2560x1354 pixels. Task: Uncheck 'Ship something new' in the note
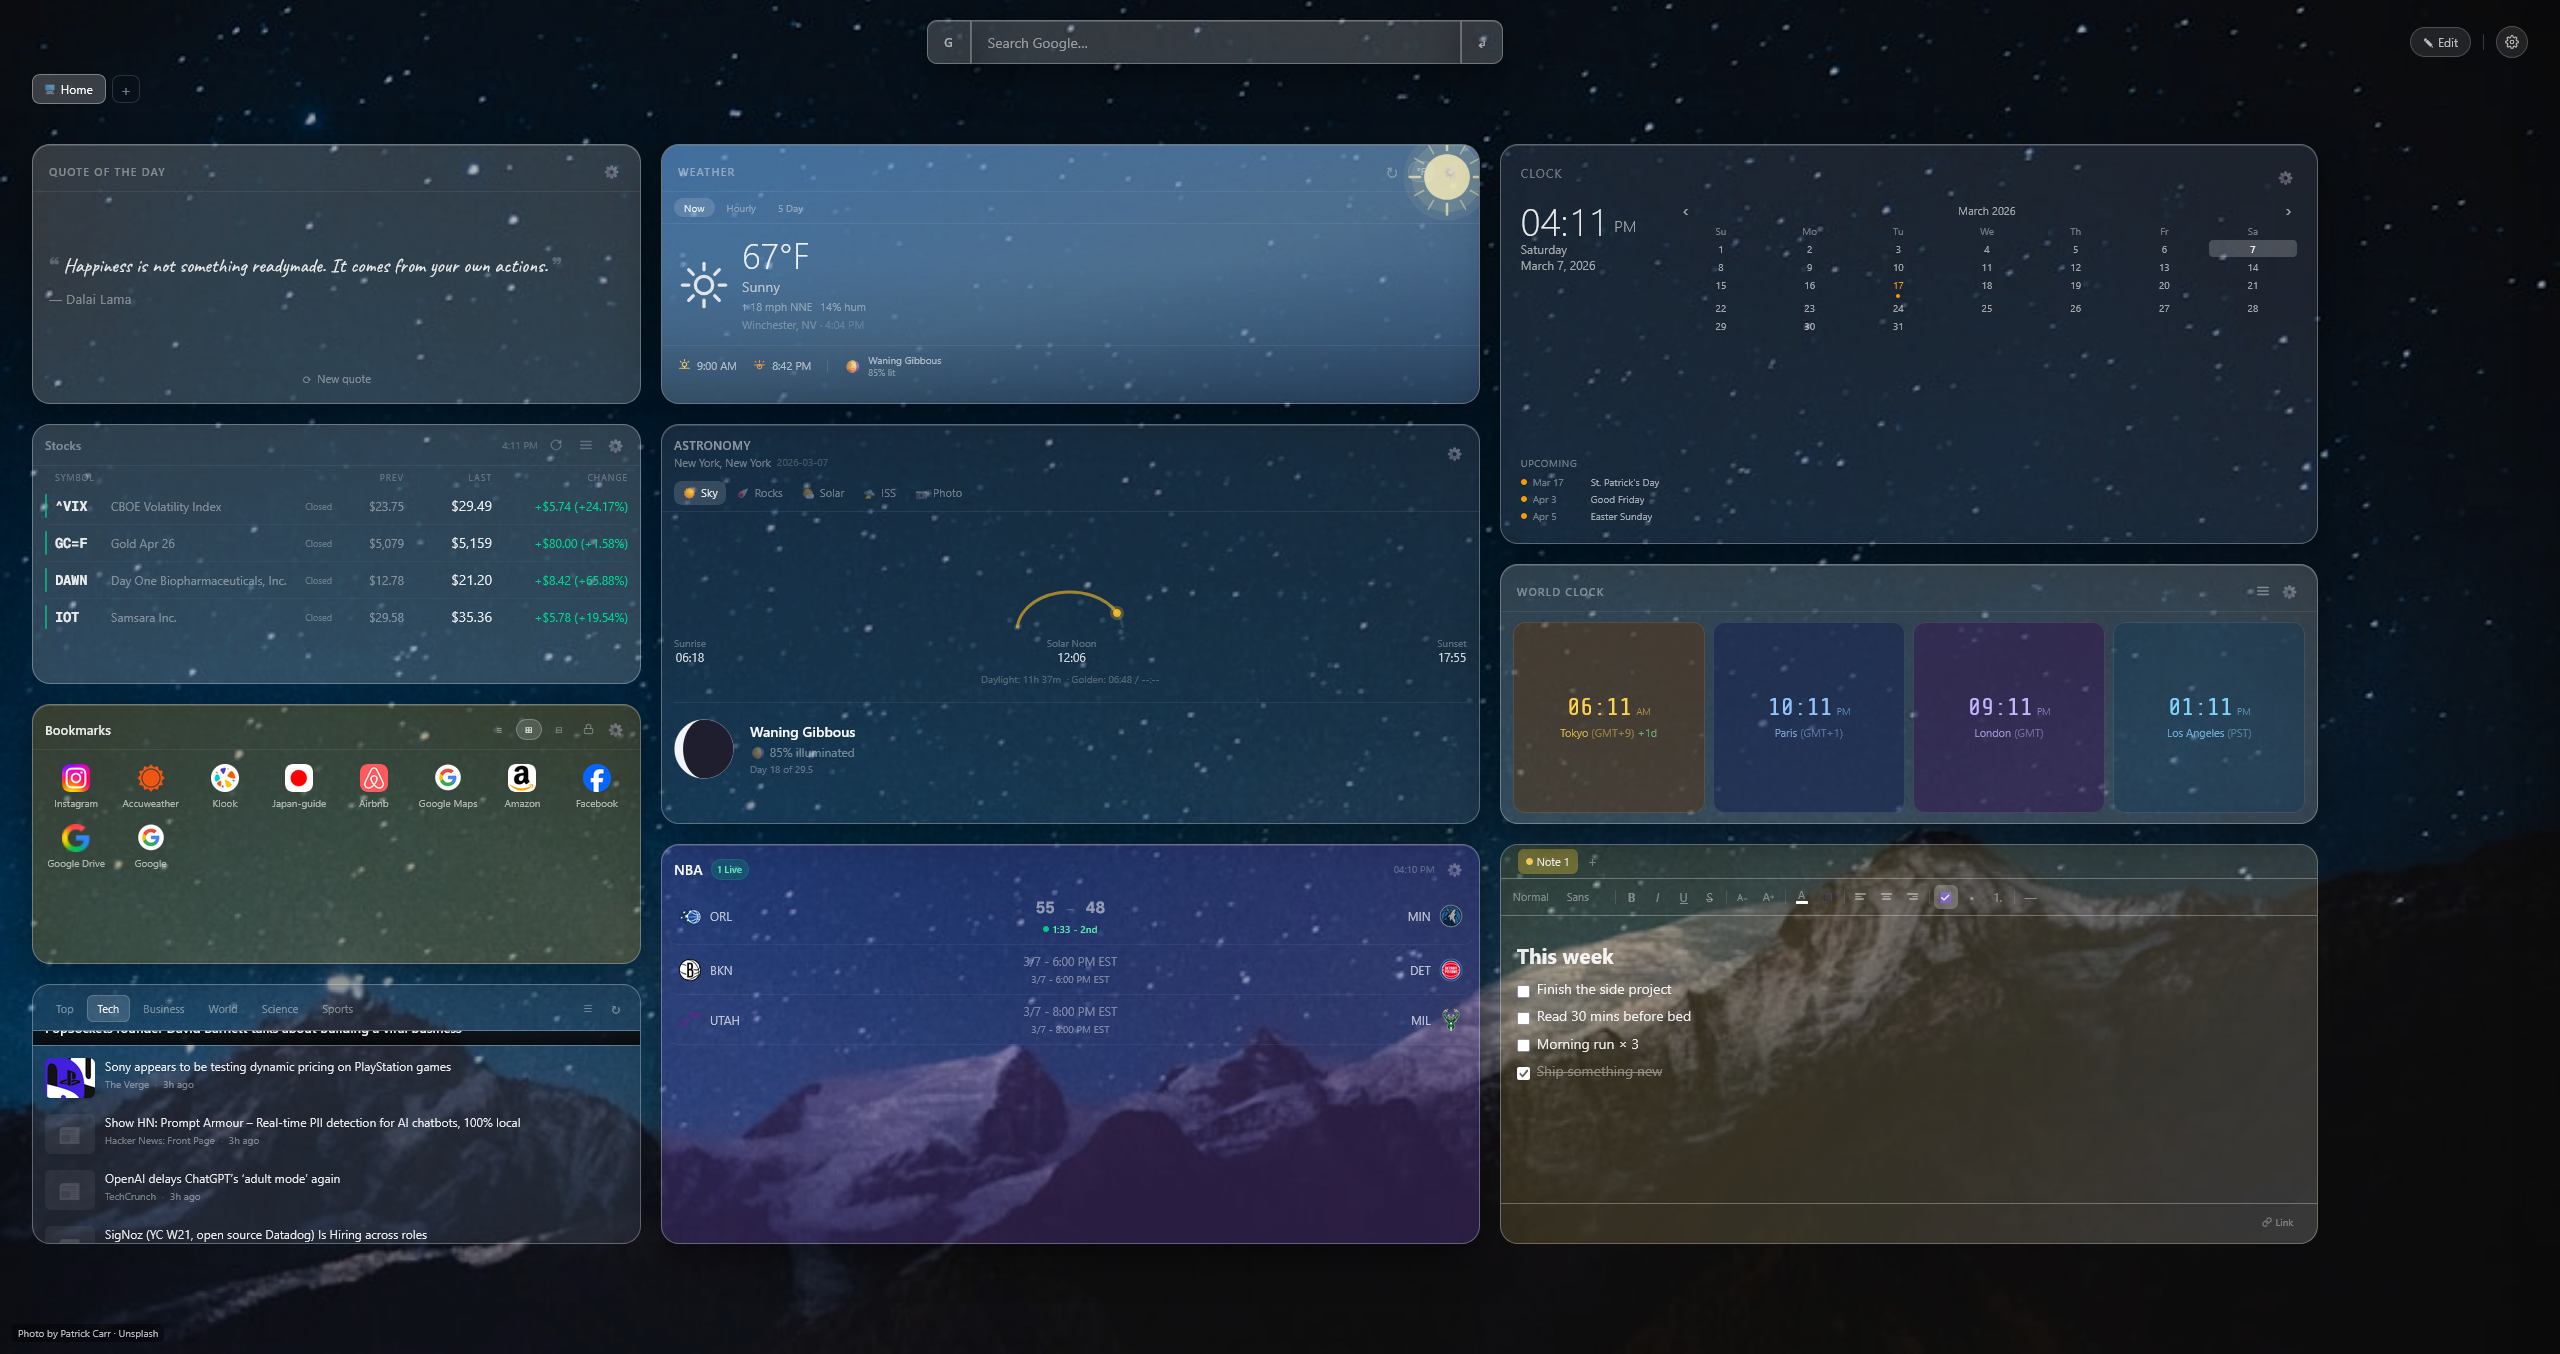coord(1523,1073)
